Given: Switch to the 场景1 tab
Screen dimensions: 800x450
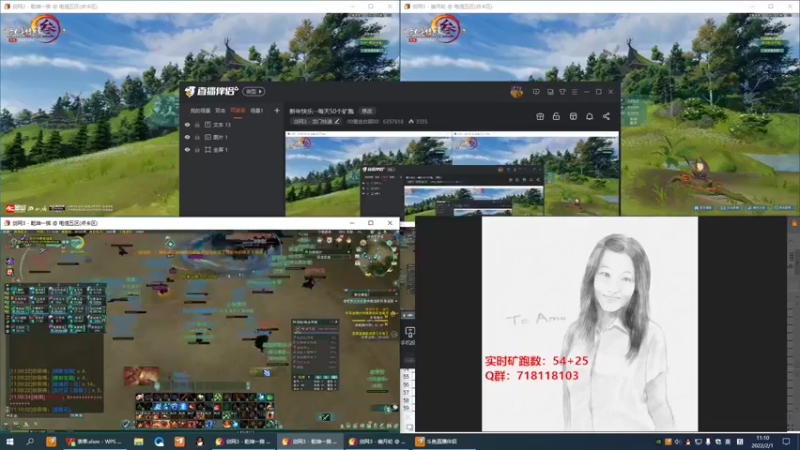Looking at the screenshot, I should tap(257, 111).
